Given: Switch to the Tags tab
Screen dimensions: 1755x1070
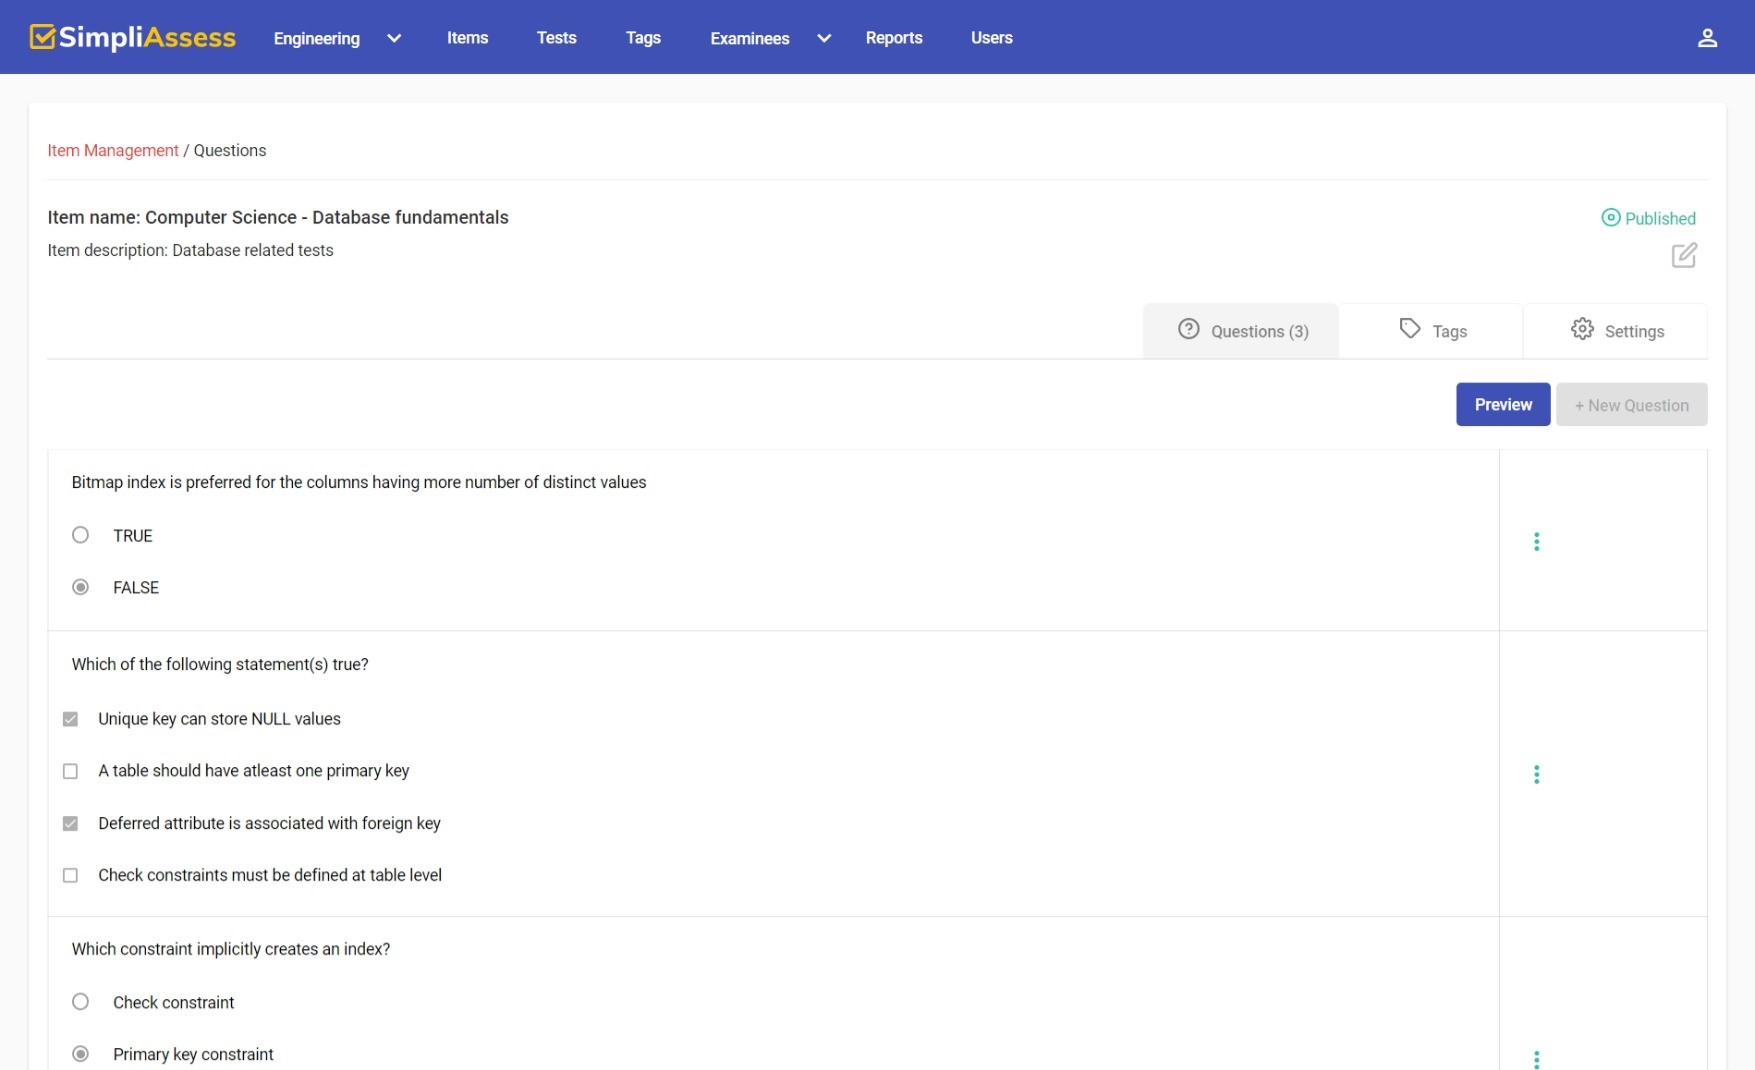Looking at the screenshot, I should 1432,330.
